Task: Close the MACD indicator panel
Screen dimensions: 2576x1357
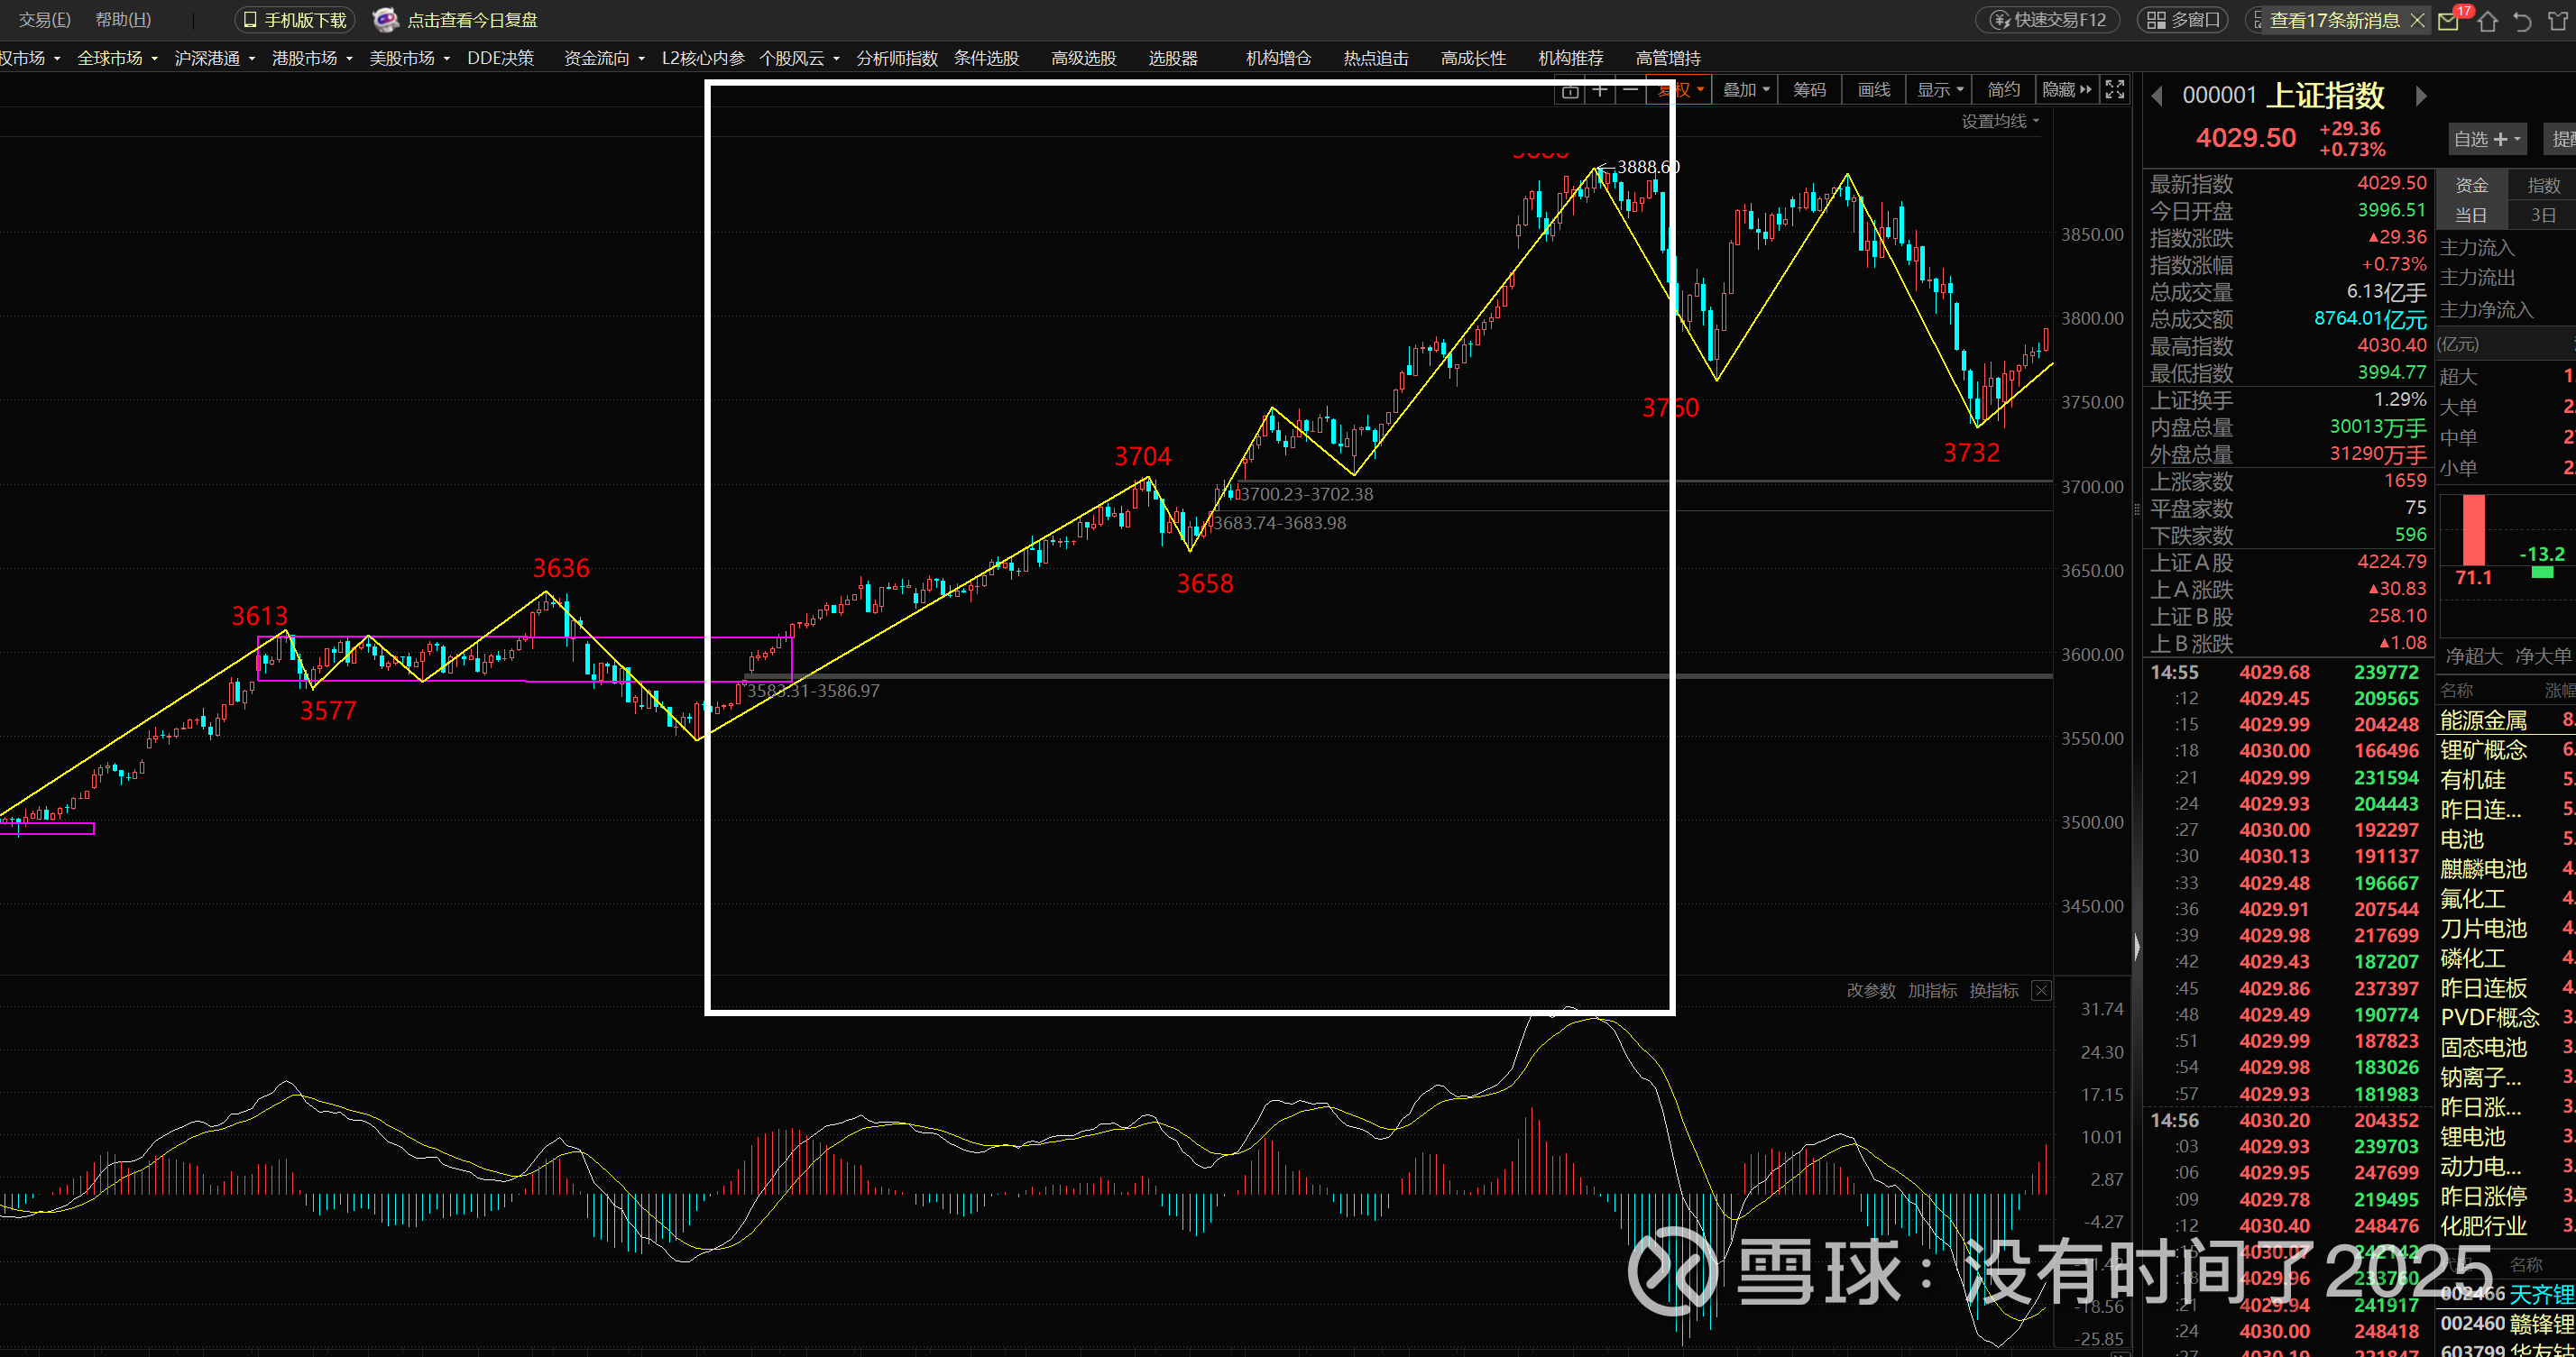Action: click(2041, 990)
